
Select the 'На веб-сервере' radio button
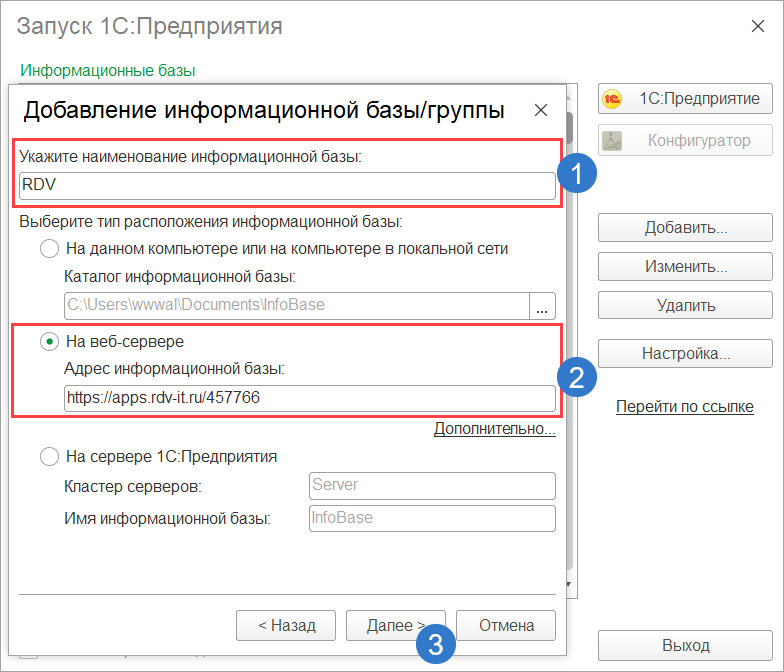click(50, 342)
